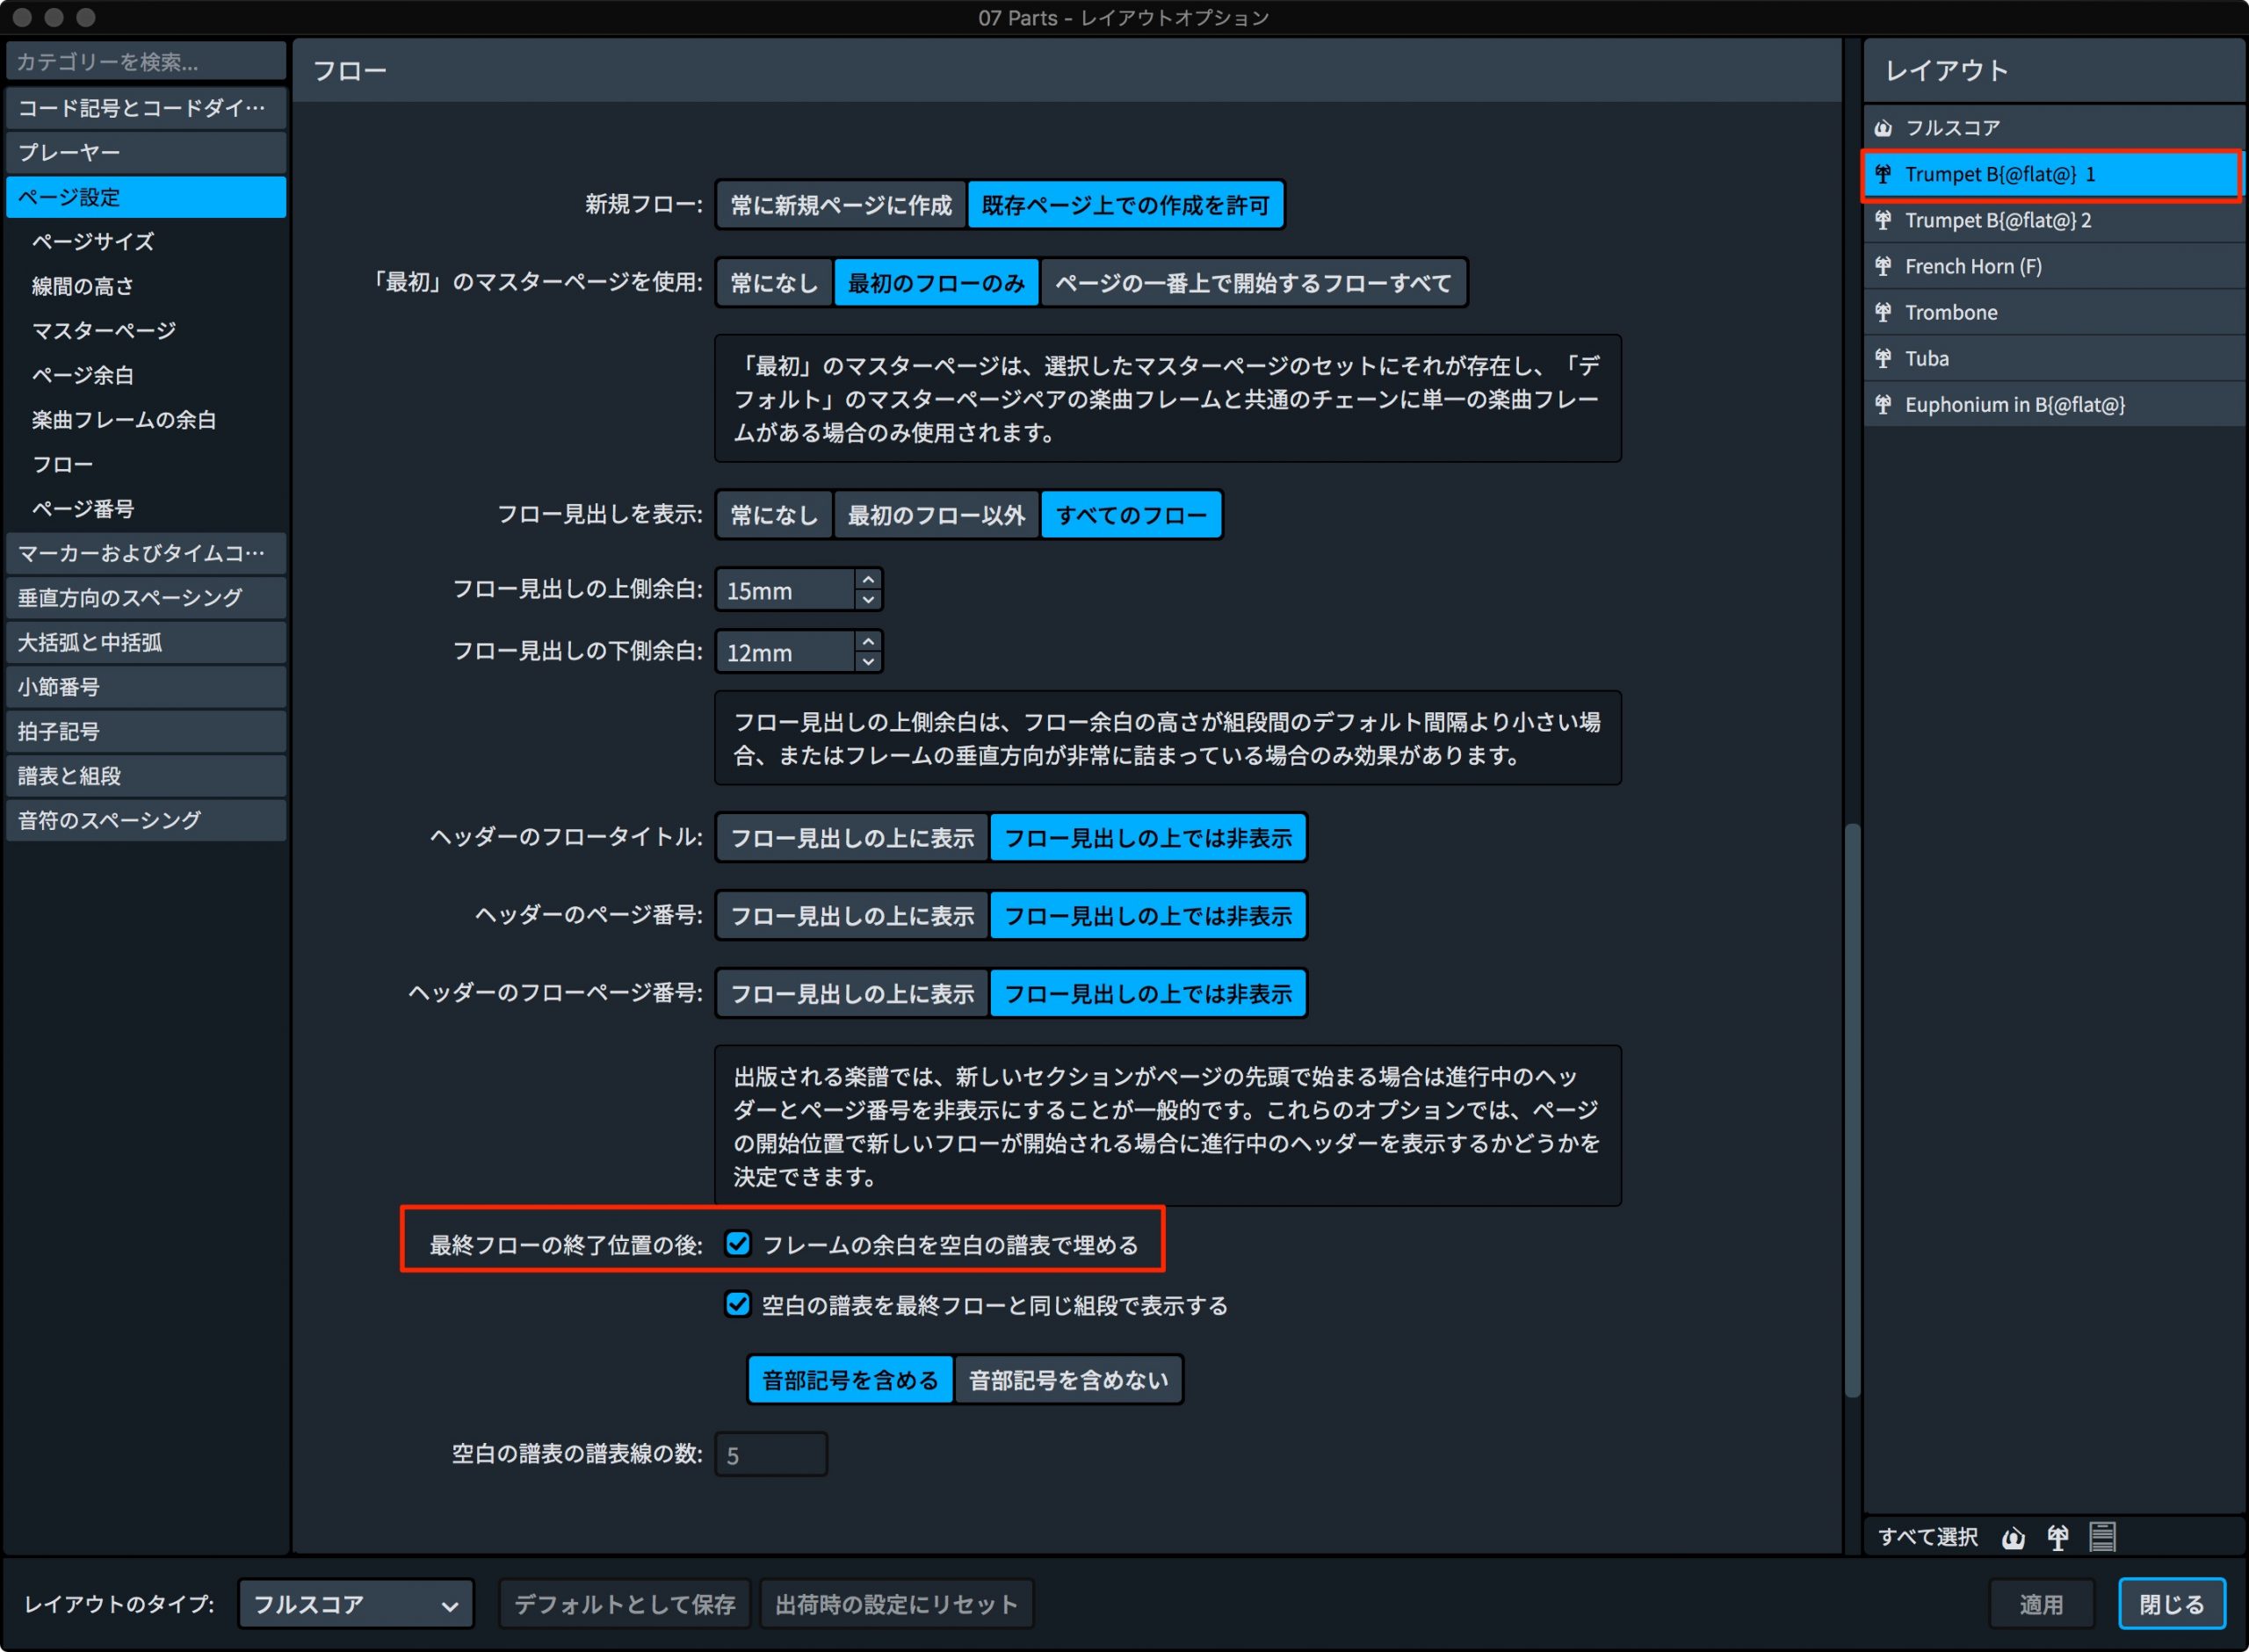Click the フルスコア layout icon
Screen dimensions: 2249x1652
coord(1883,128)
